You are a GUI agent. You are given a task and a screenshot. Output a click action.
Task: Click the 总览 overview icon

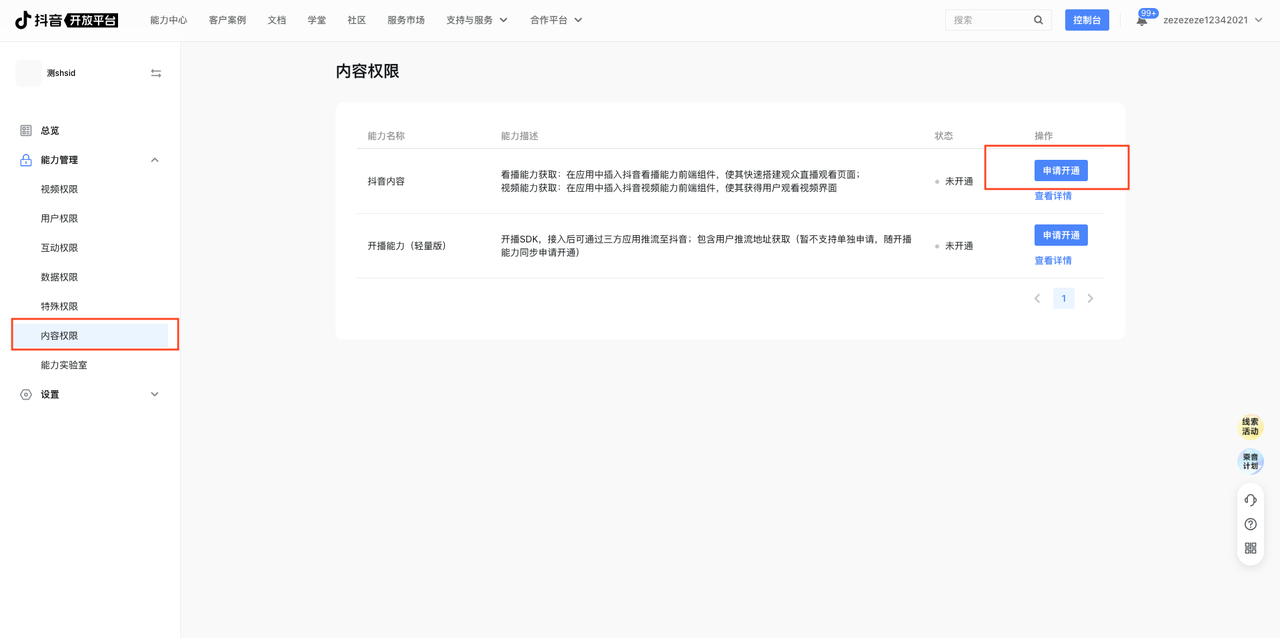pos(26,130)
